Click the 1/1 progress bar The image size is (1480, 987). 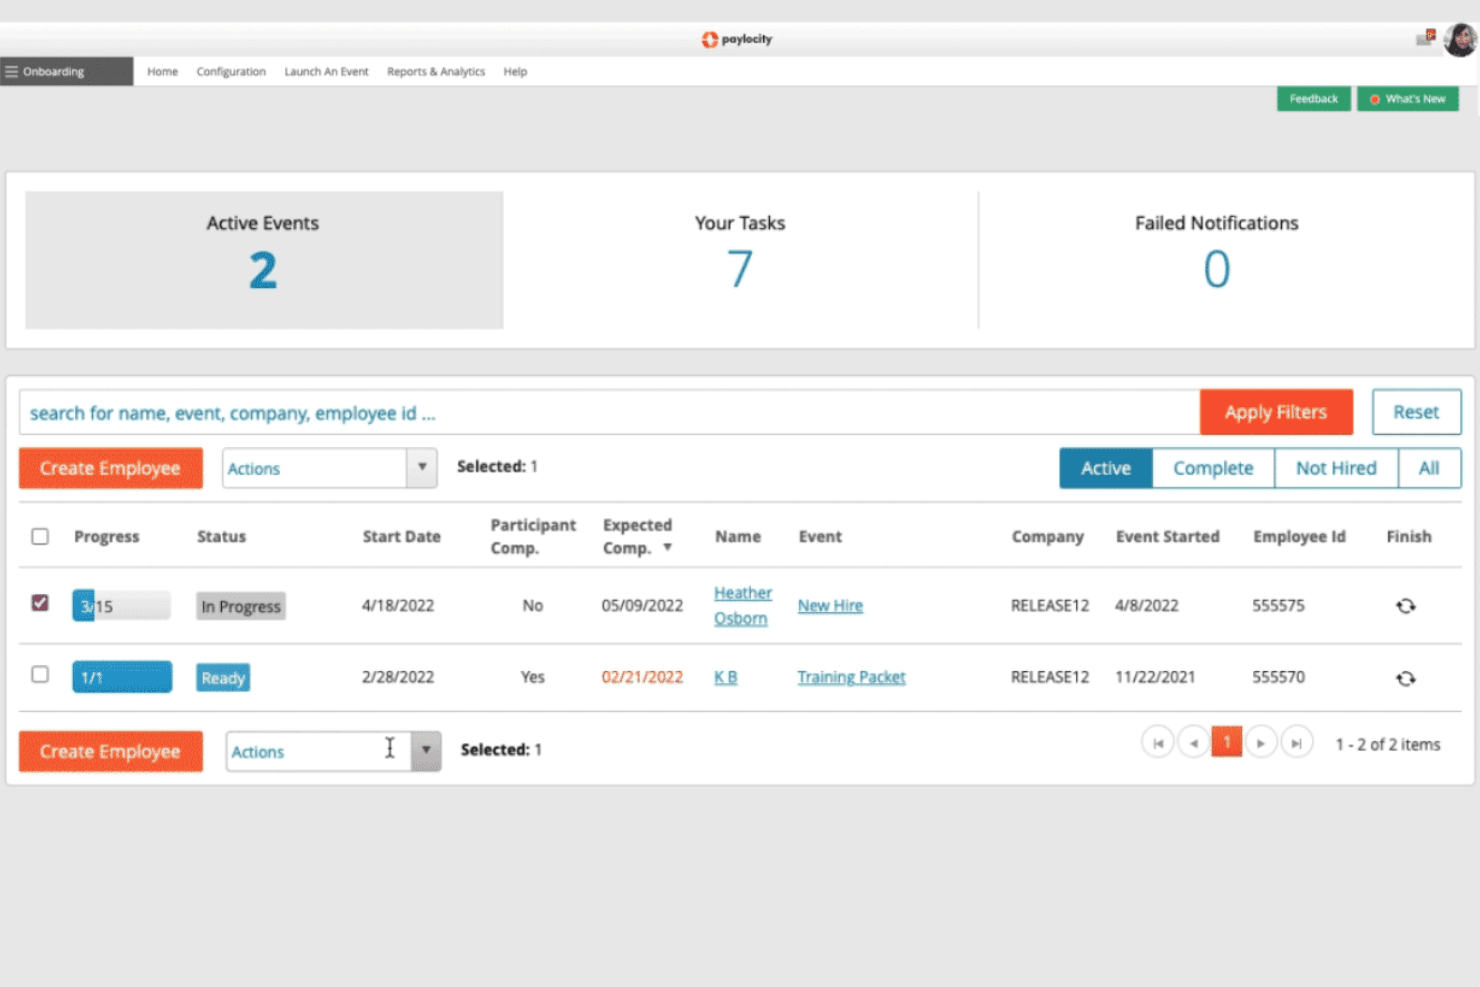click(x=121, y=677)
